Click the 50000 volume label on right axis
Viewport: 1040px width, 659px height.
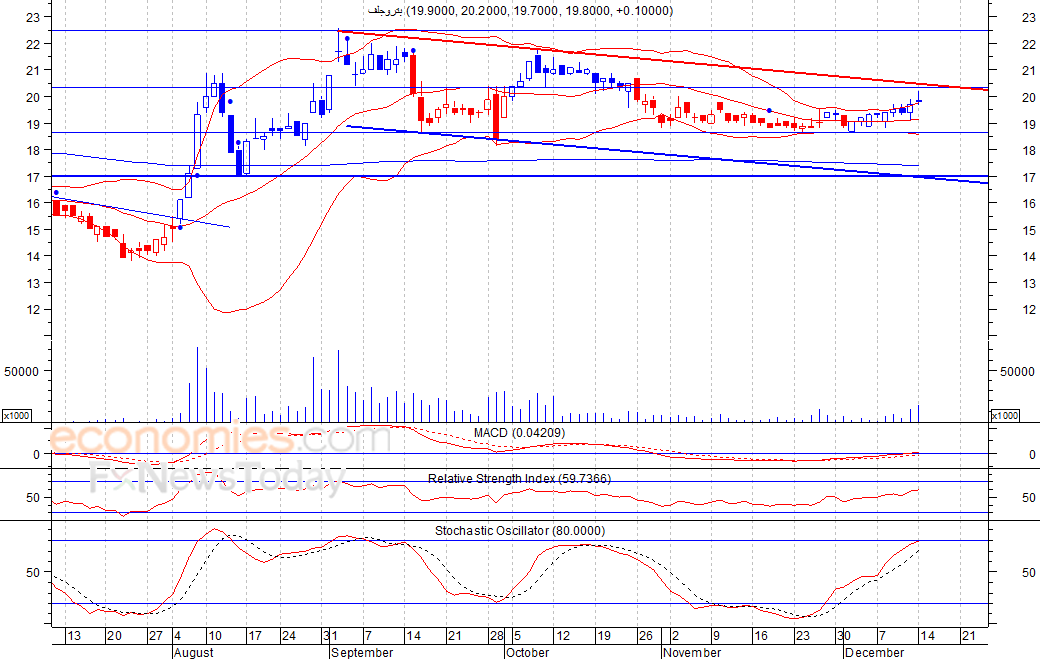pyautogui.click(x=1017, y=372)
